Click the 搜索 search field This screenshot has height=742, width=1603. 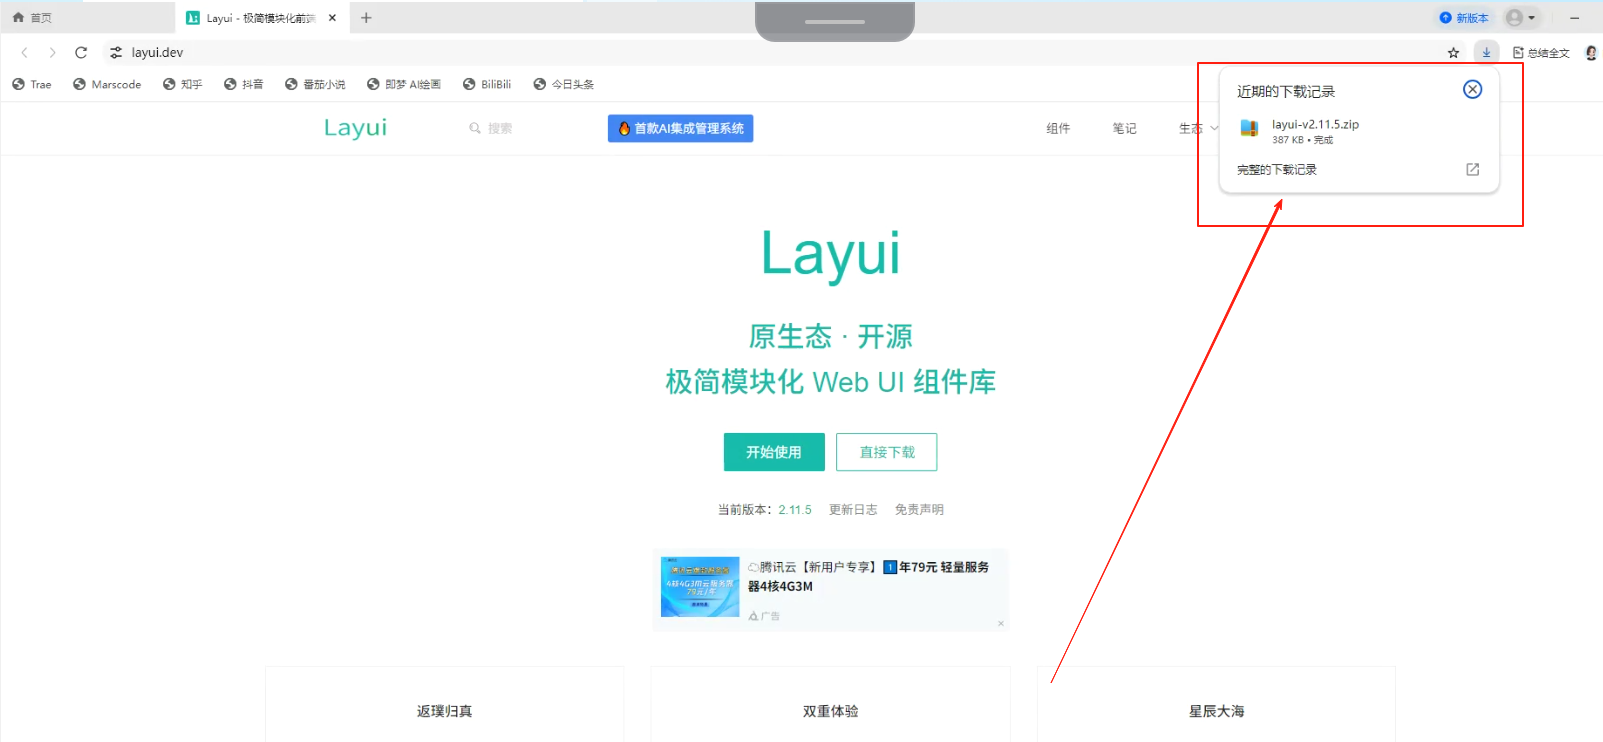[500, 128]
